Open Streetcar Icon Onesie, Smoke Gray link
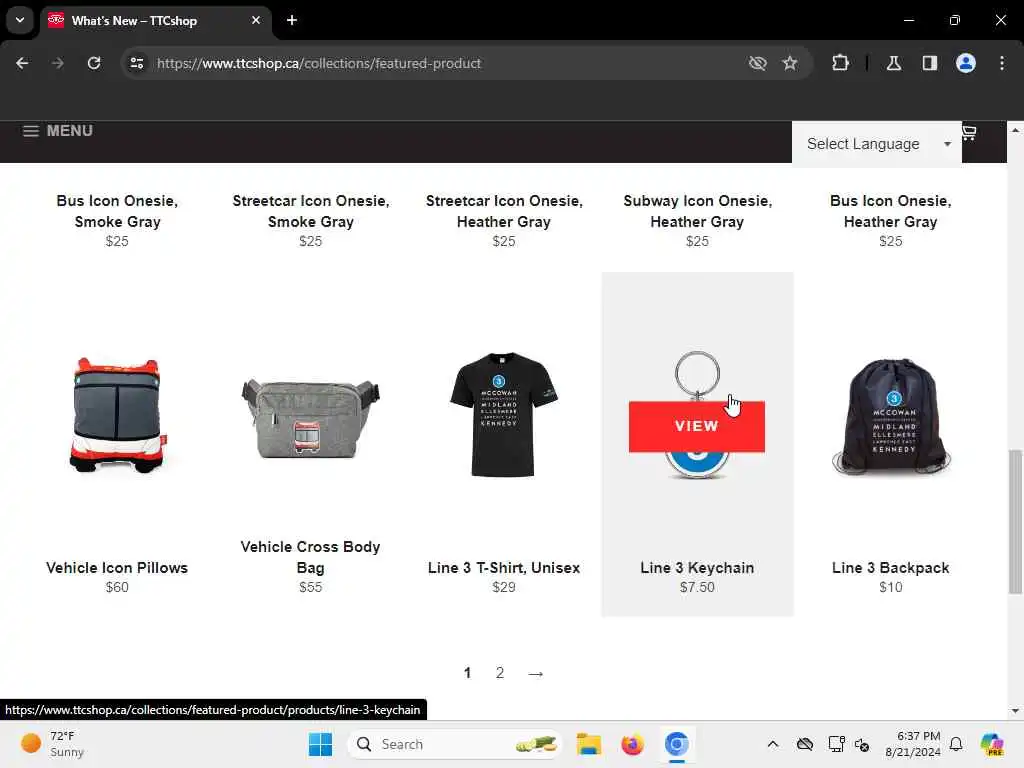The width and height of the screenshot is (1024, 768). pos(310,211)
